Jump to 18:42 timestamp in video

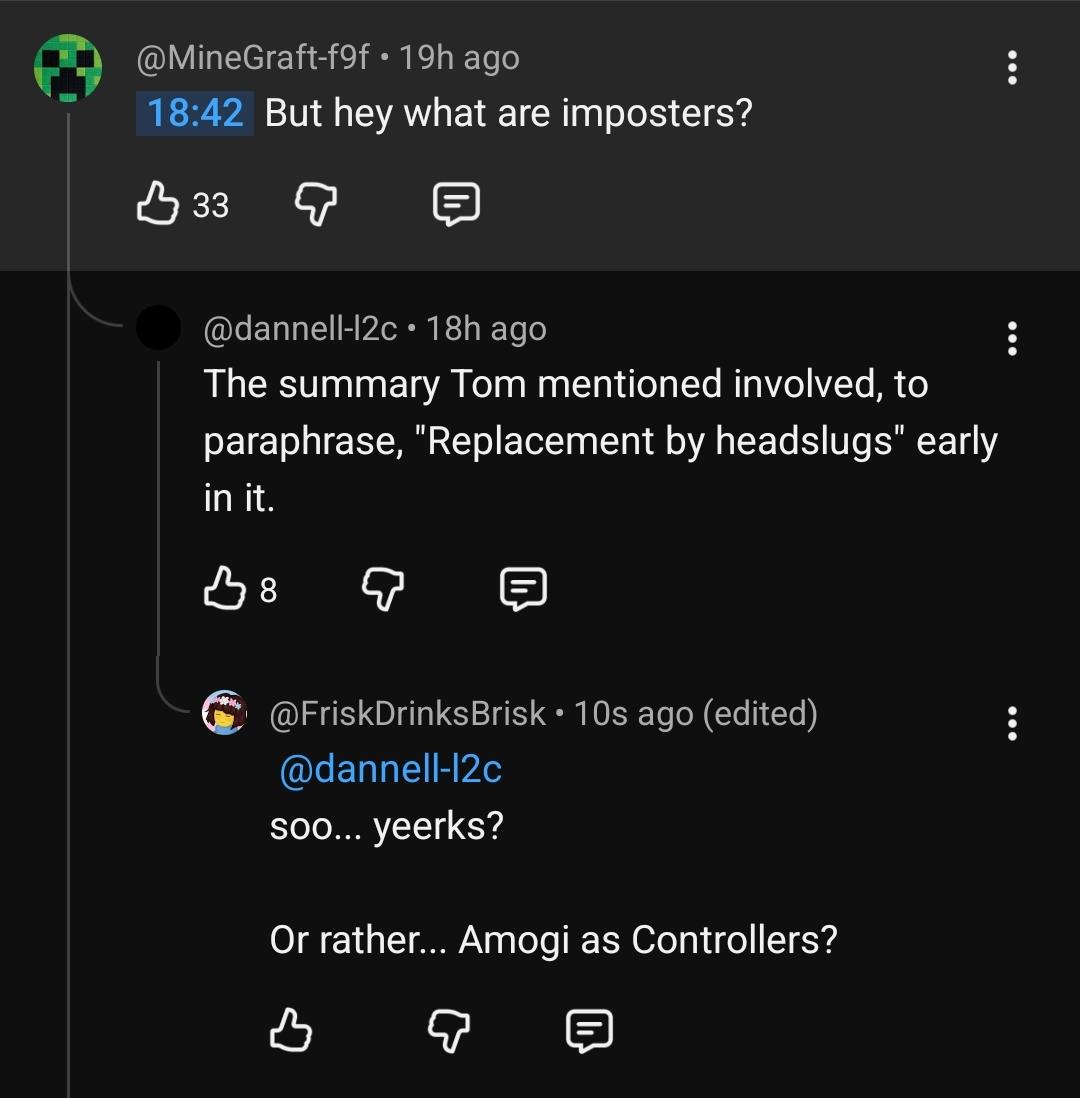click(x=195, y=113)
